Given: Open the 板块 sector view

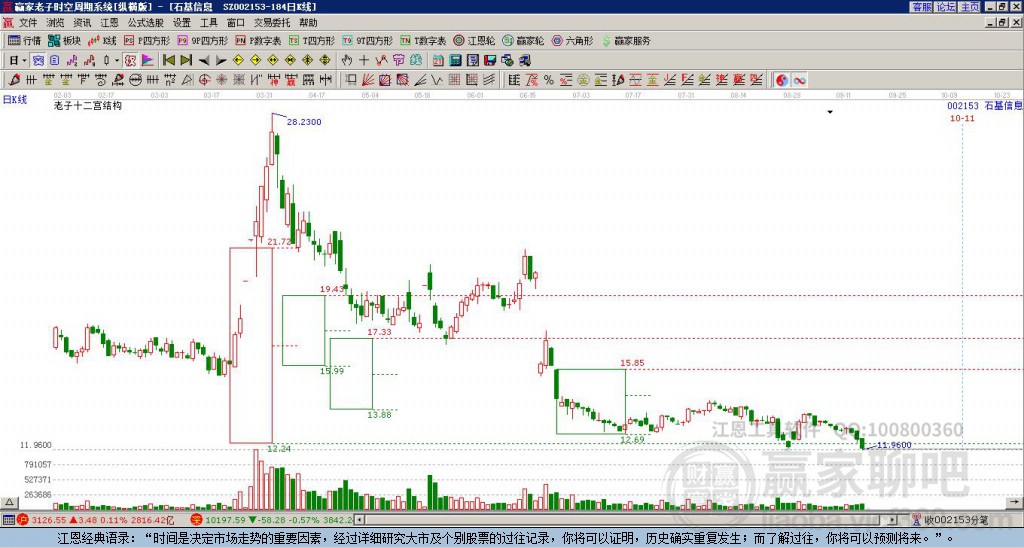Looking at the screenshot, I should pos(65,40).
